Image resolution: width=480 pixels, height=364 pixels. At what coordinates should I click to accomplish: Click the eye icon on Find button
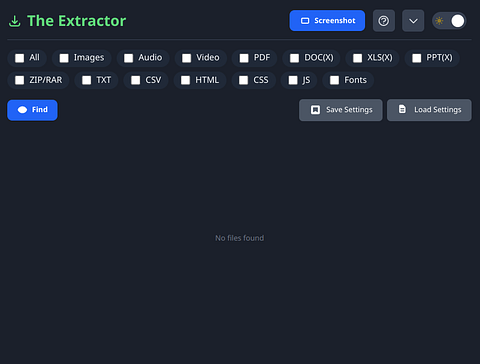(x=22, y=110)
